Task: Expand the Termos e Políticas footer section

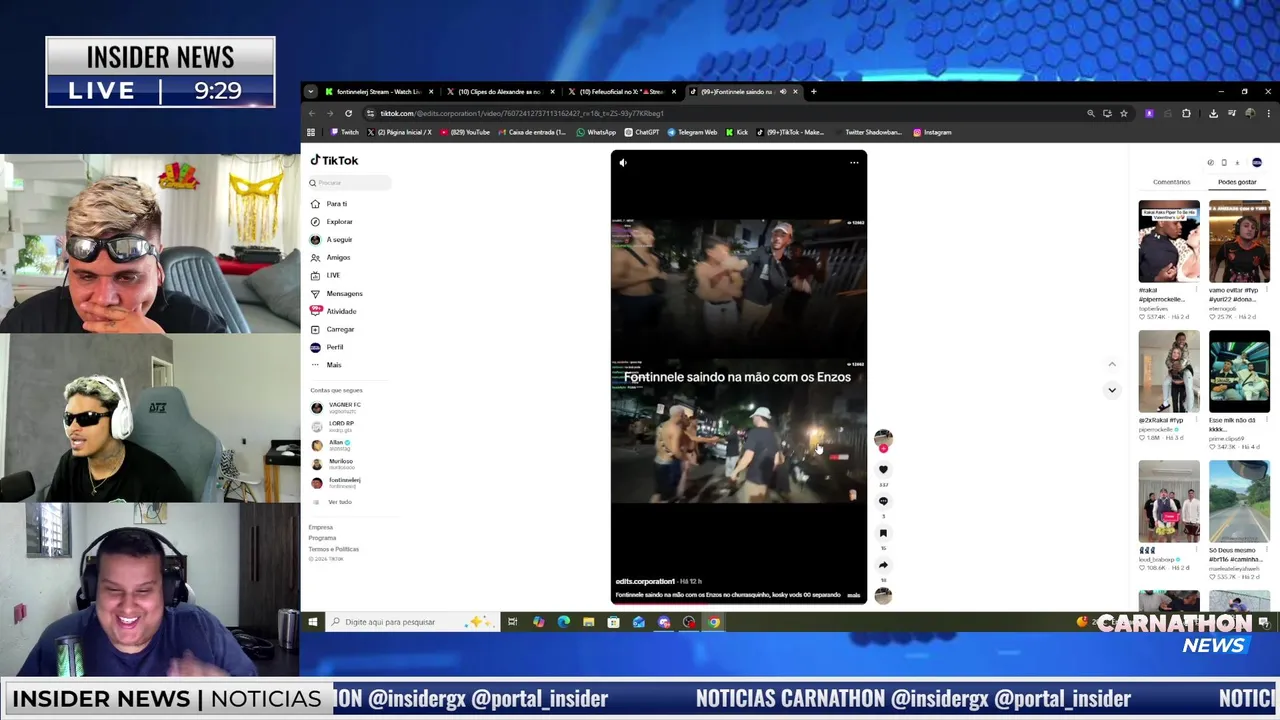Action: point(333,549)
